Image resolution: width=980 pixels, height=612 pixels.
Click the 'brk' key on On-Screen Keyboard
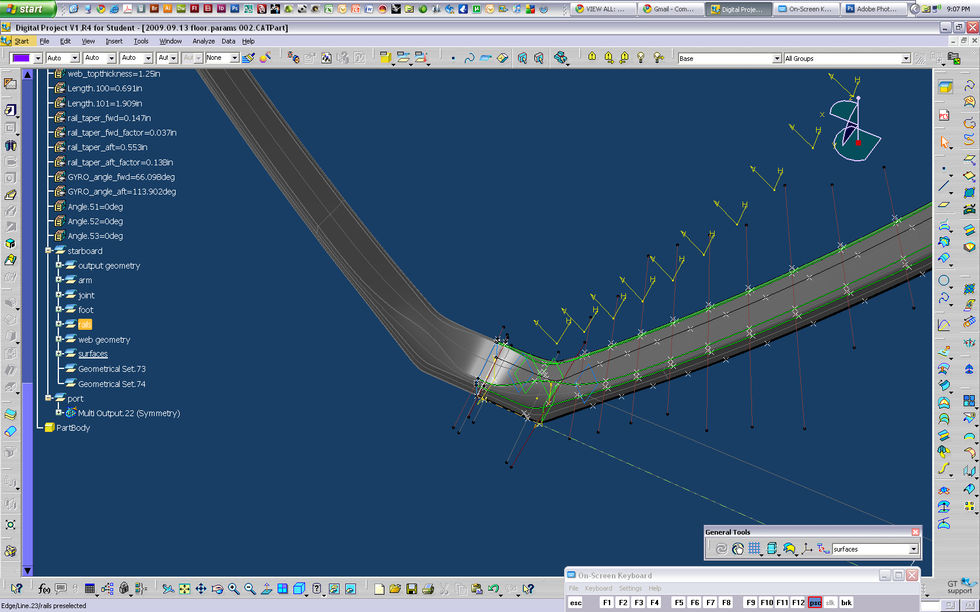(846, 603)
